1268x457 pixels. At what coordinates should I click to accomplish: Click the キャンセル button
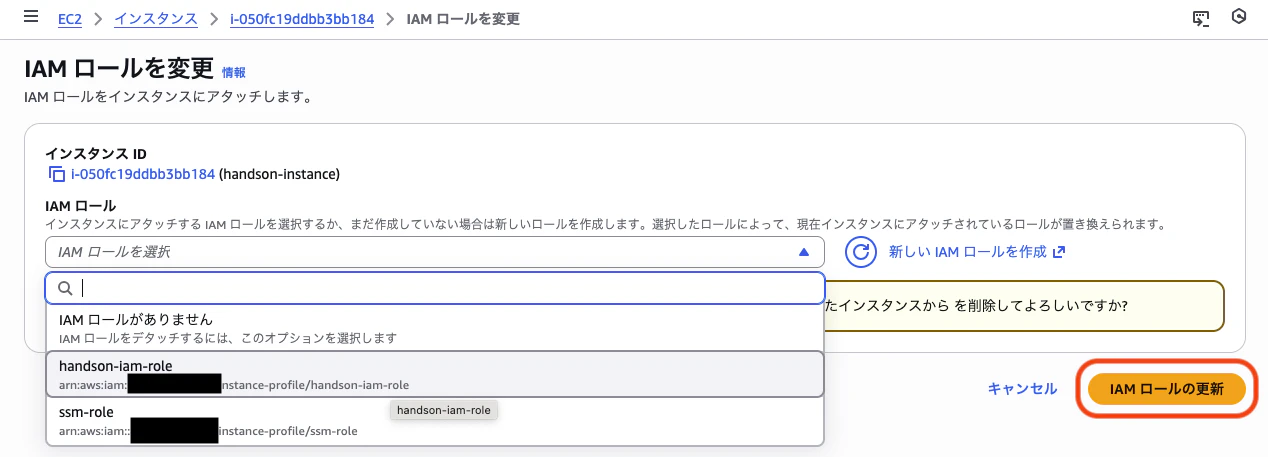[x=1022, y=389]
